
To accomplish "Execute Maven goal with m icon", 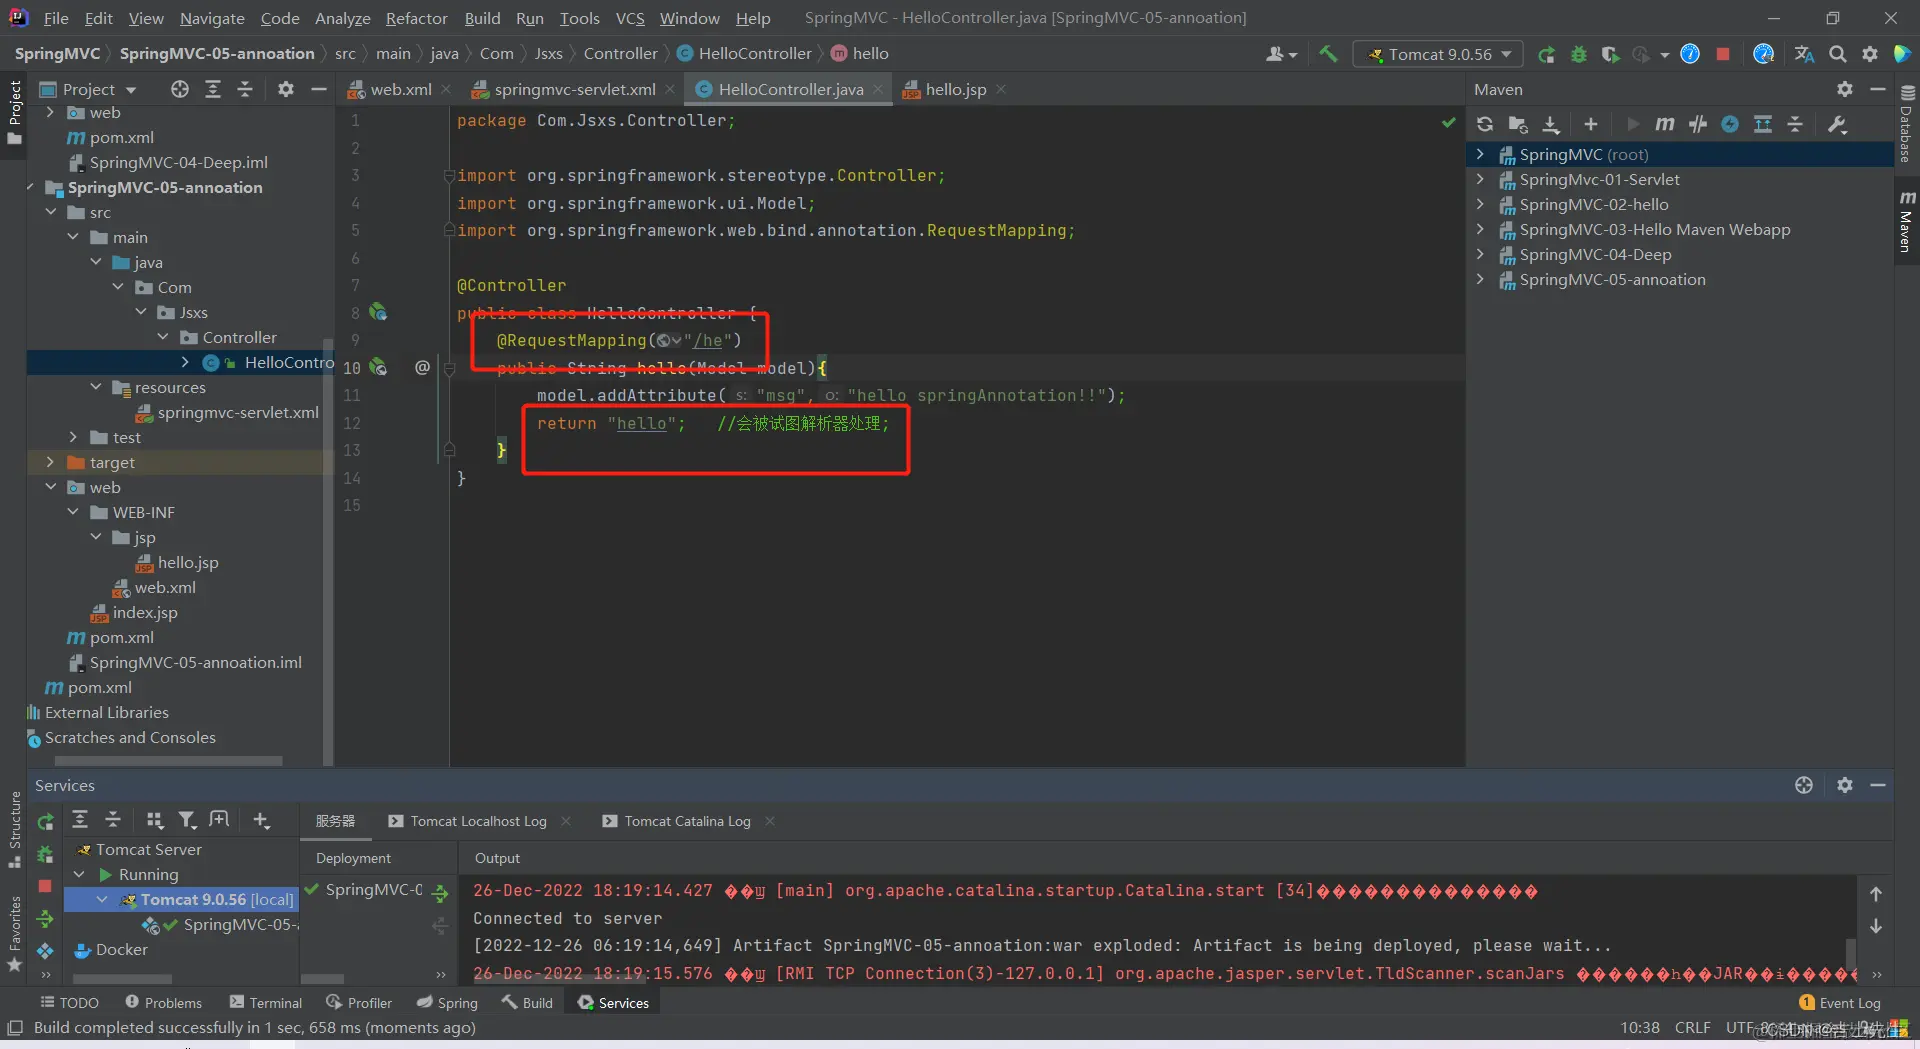I will coord(1665,124).
